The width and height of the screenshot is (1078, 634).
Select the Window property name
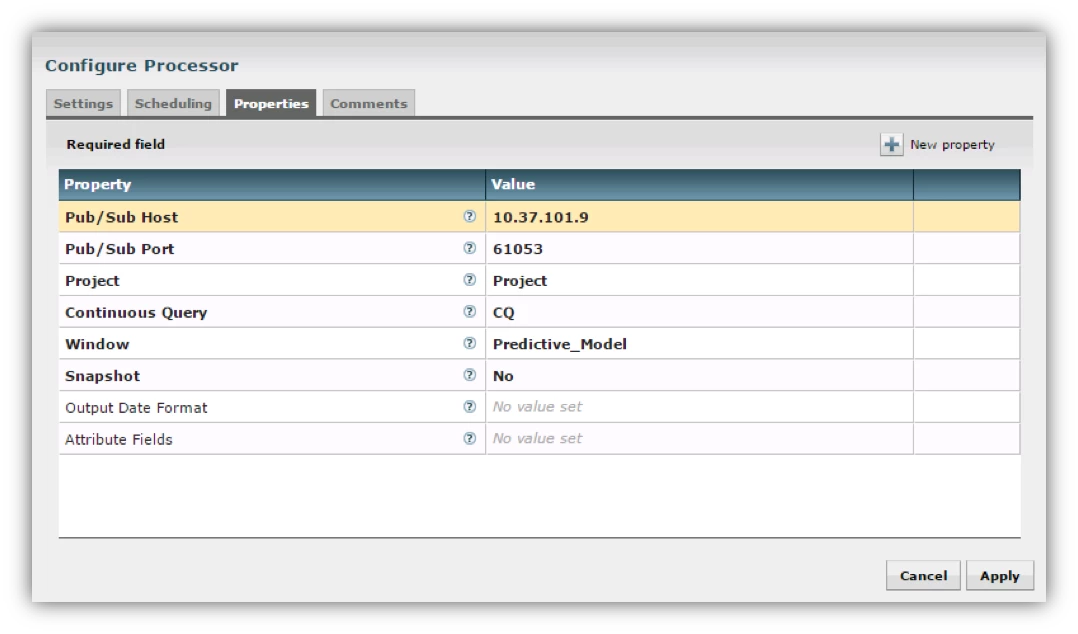(x=97, y=344)
